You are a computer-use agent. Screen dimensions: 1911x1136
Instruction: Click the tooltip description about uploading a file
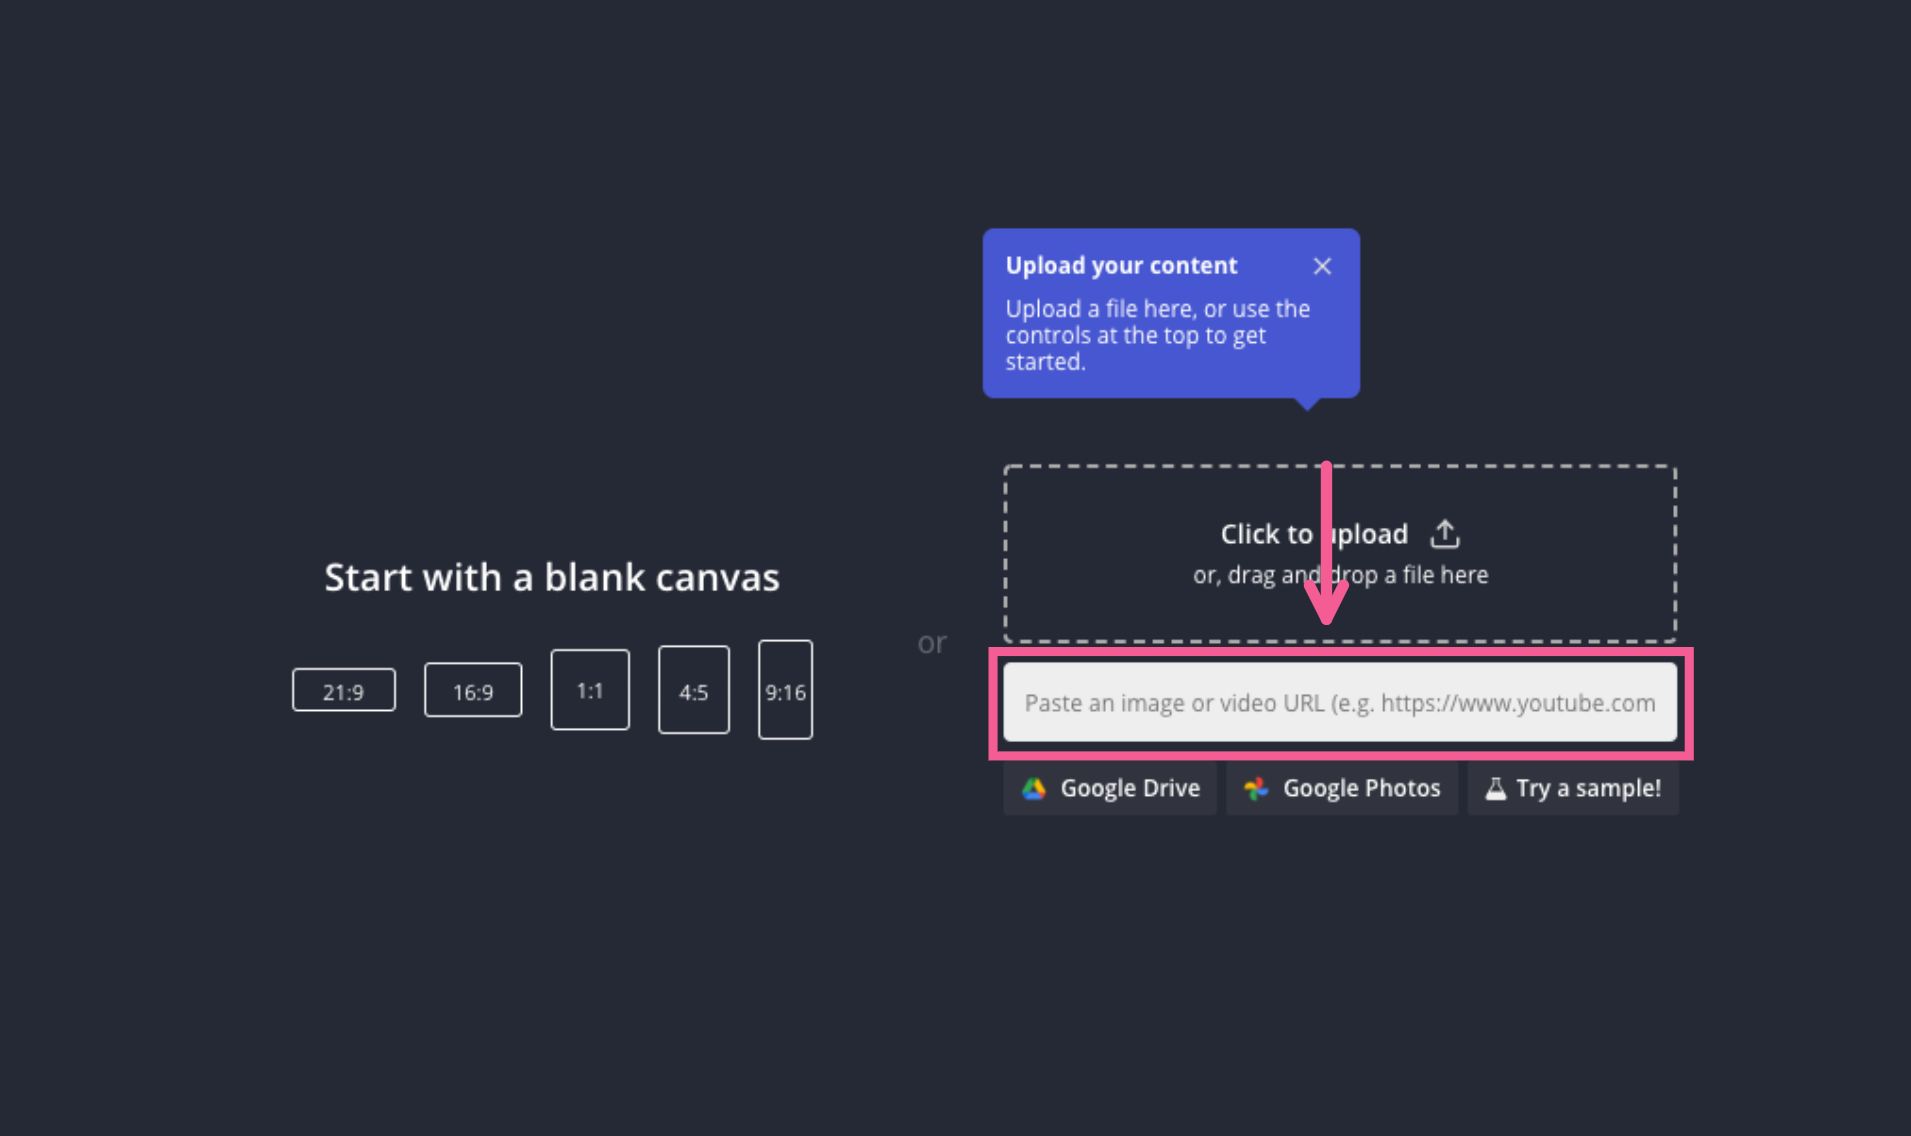(x=1157, y=335)
